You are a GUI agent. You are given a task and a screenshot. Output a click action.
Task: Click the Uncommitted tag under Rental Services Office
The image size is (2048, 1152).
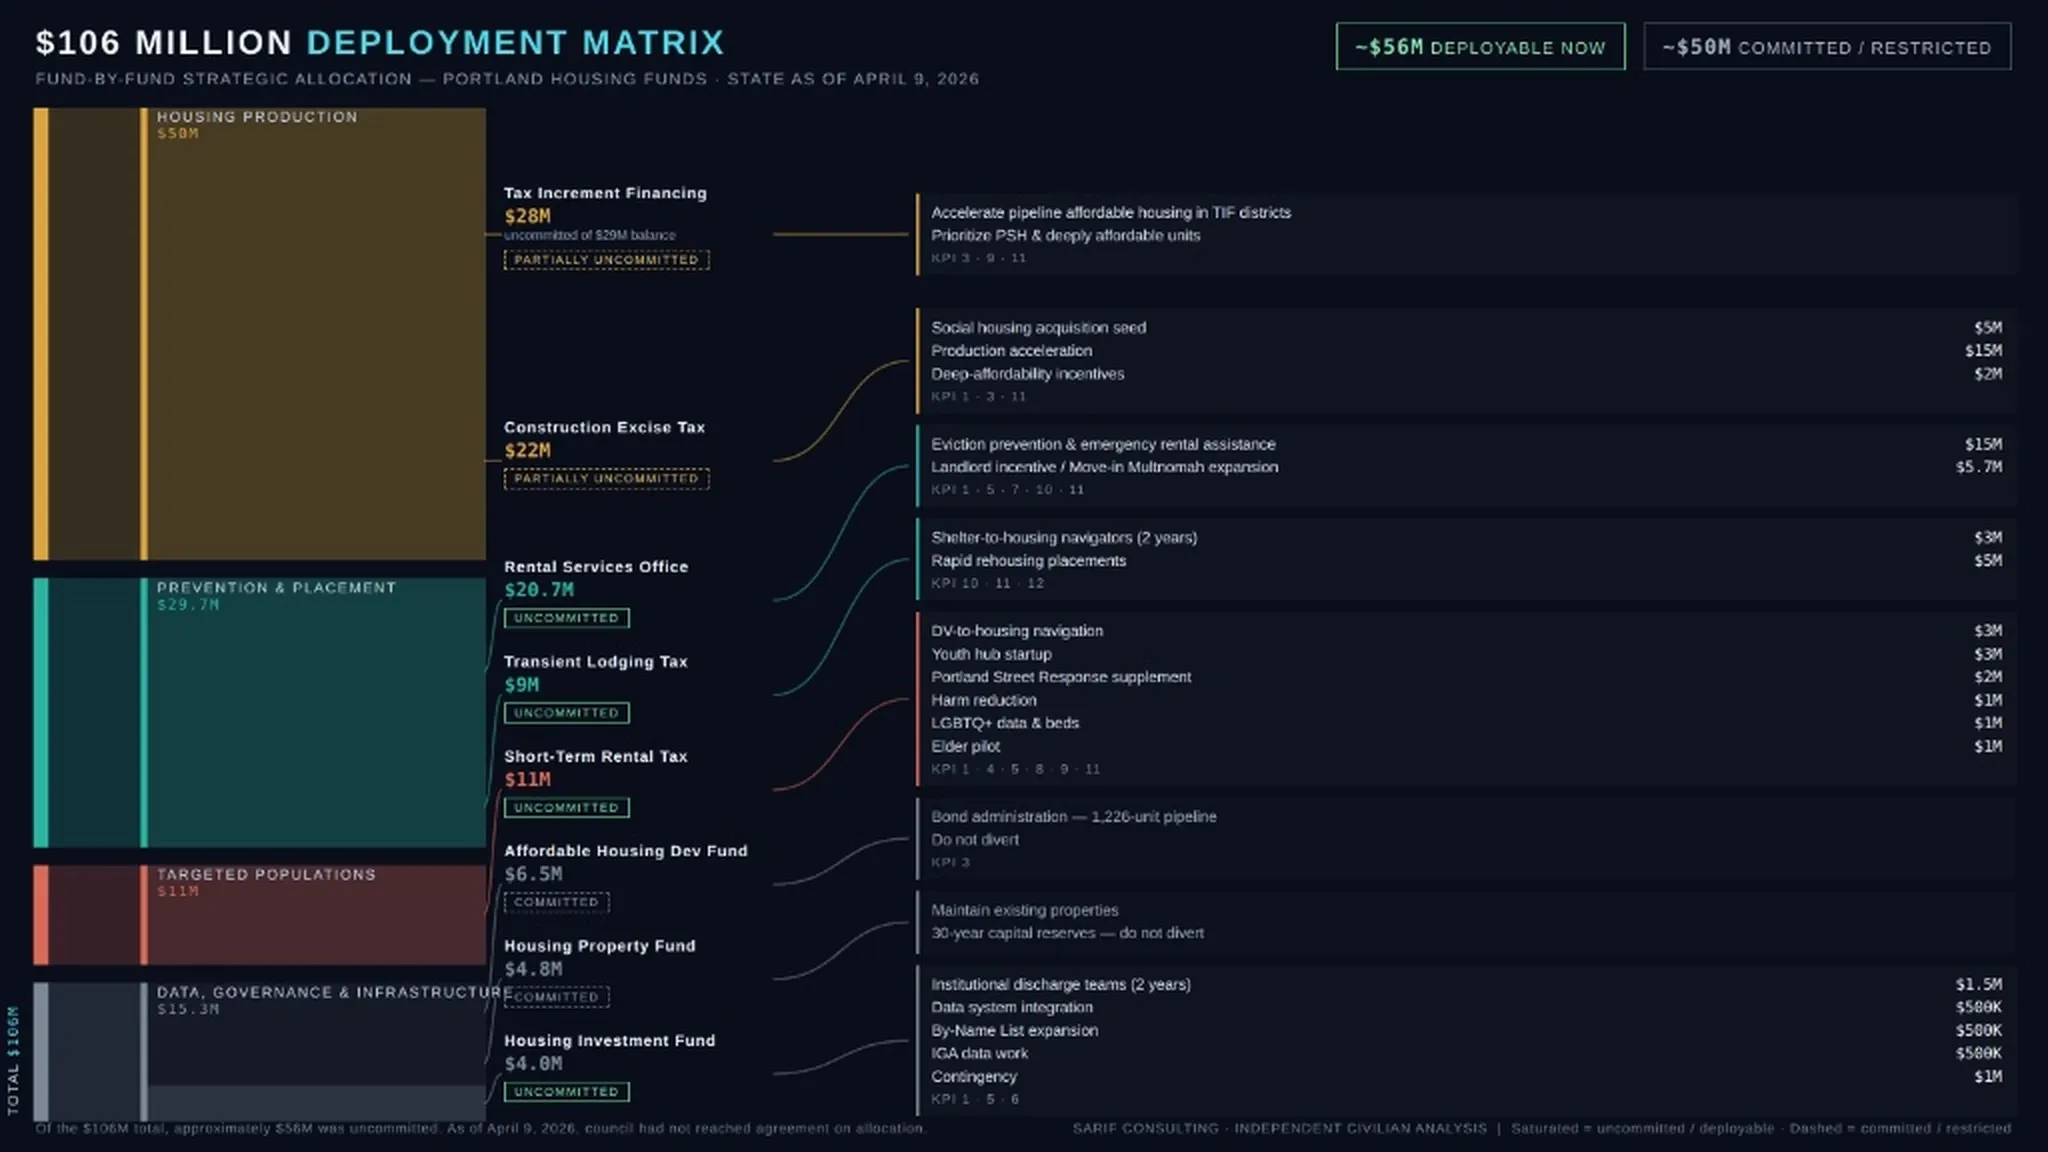tap(566, 618)
